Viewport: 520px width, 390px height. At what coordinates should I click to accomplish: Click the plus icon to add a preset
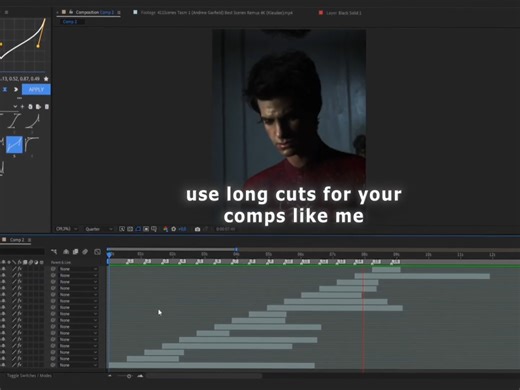point(22,107)
